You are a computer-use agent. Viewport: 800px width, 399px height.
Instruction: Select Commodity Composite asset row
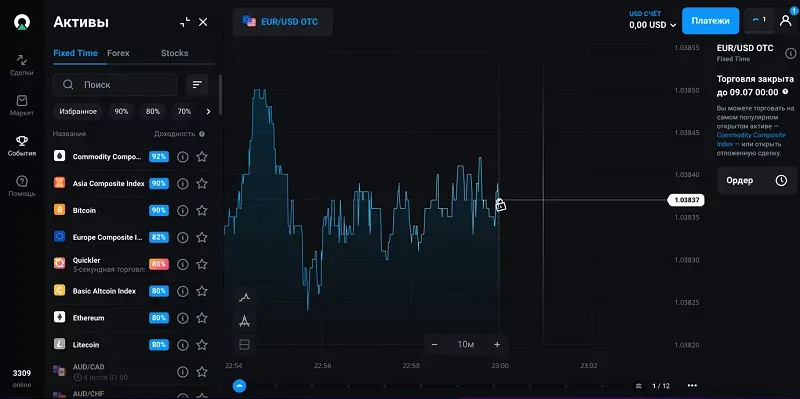[x=131, y=157]
